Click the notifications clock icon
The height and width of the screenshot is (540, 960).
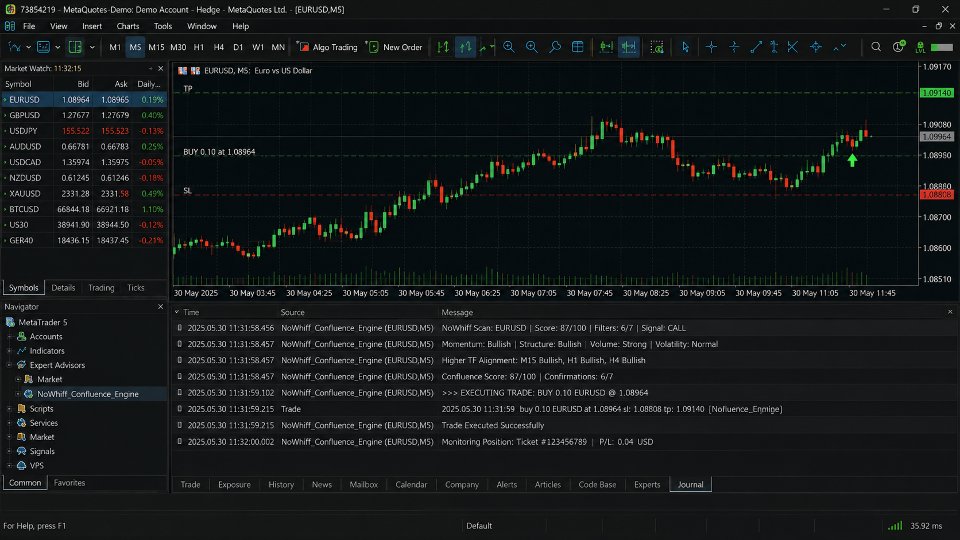coord(898,47)
